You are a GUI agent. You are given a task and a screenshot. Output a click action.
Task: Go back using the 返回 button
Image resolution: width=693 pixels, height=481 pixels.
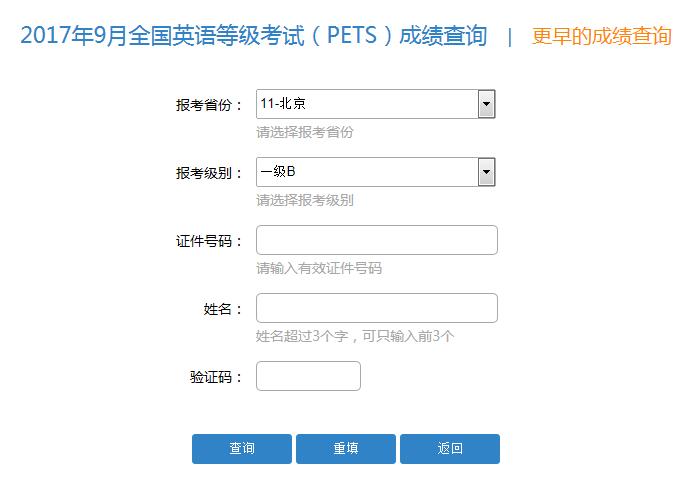450,449
